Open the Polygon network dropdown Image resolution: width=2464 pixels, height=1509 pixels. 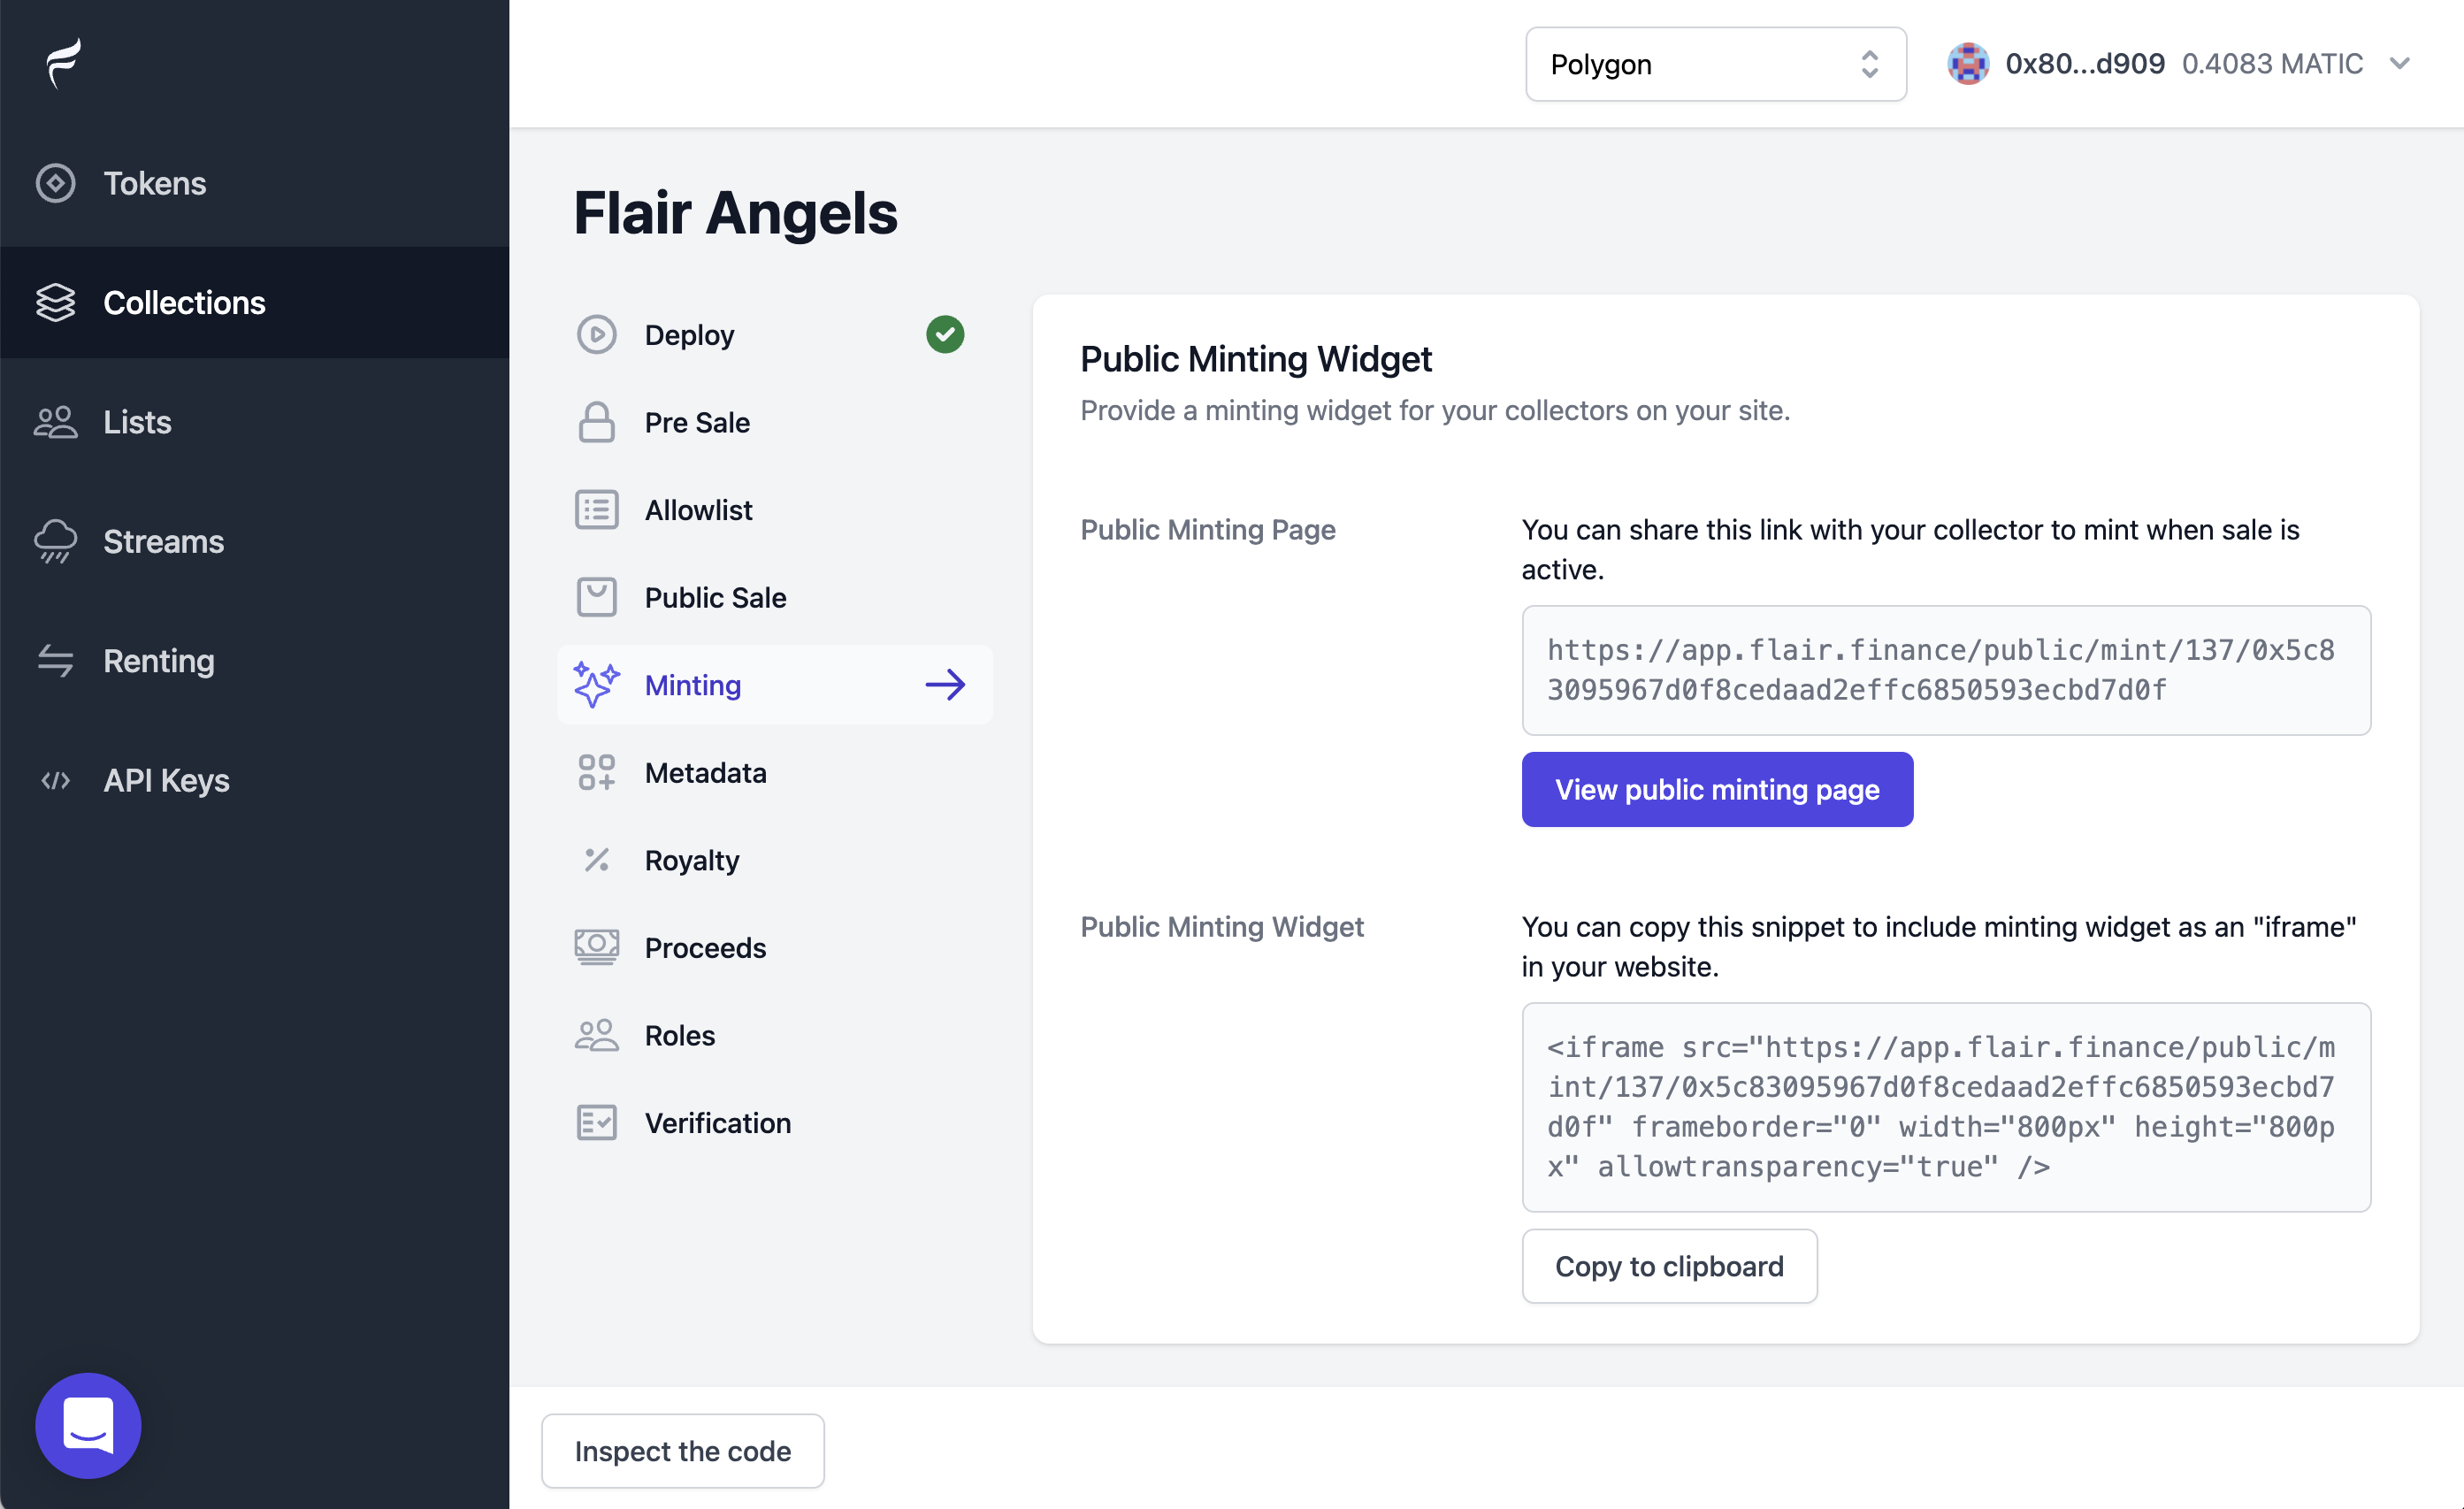[x=1716, y=64]
